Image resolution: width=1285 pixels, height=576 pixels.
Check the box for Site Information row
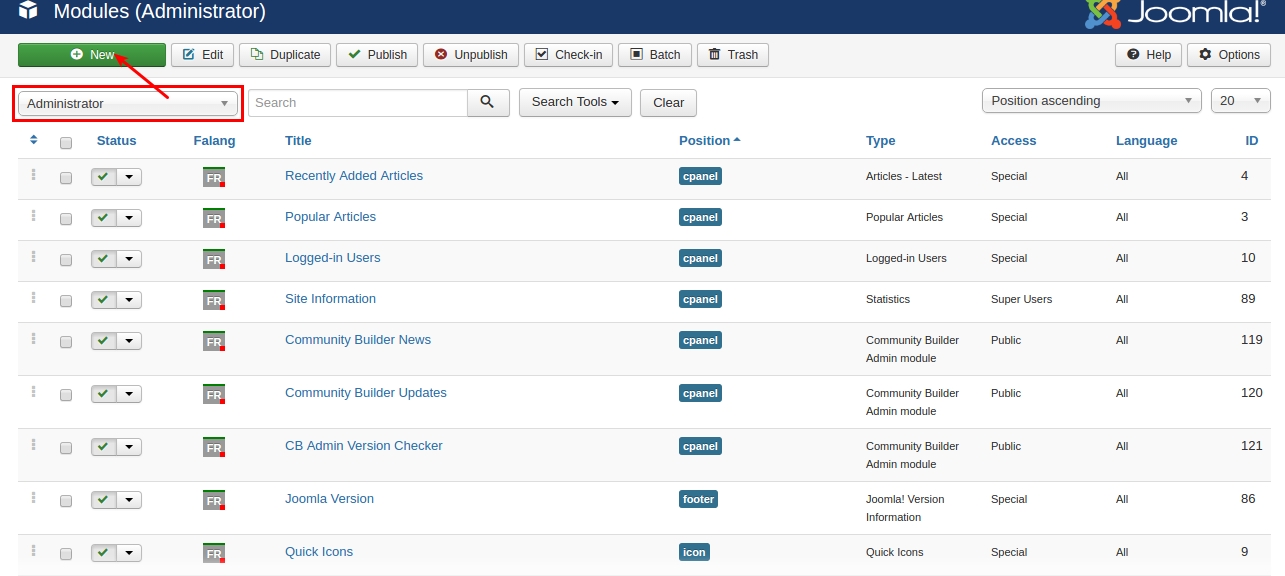[66, 301]
